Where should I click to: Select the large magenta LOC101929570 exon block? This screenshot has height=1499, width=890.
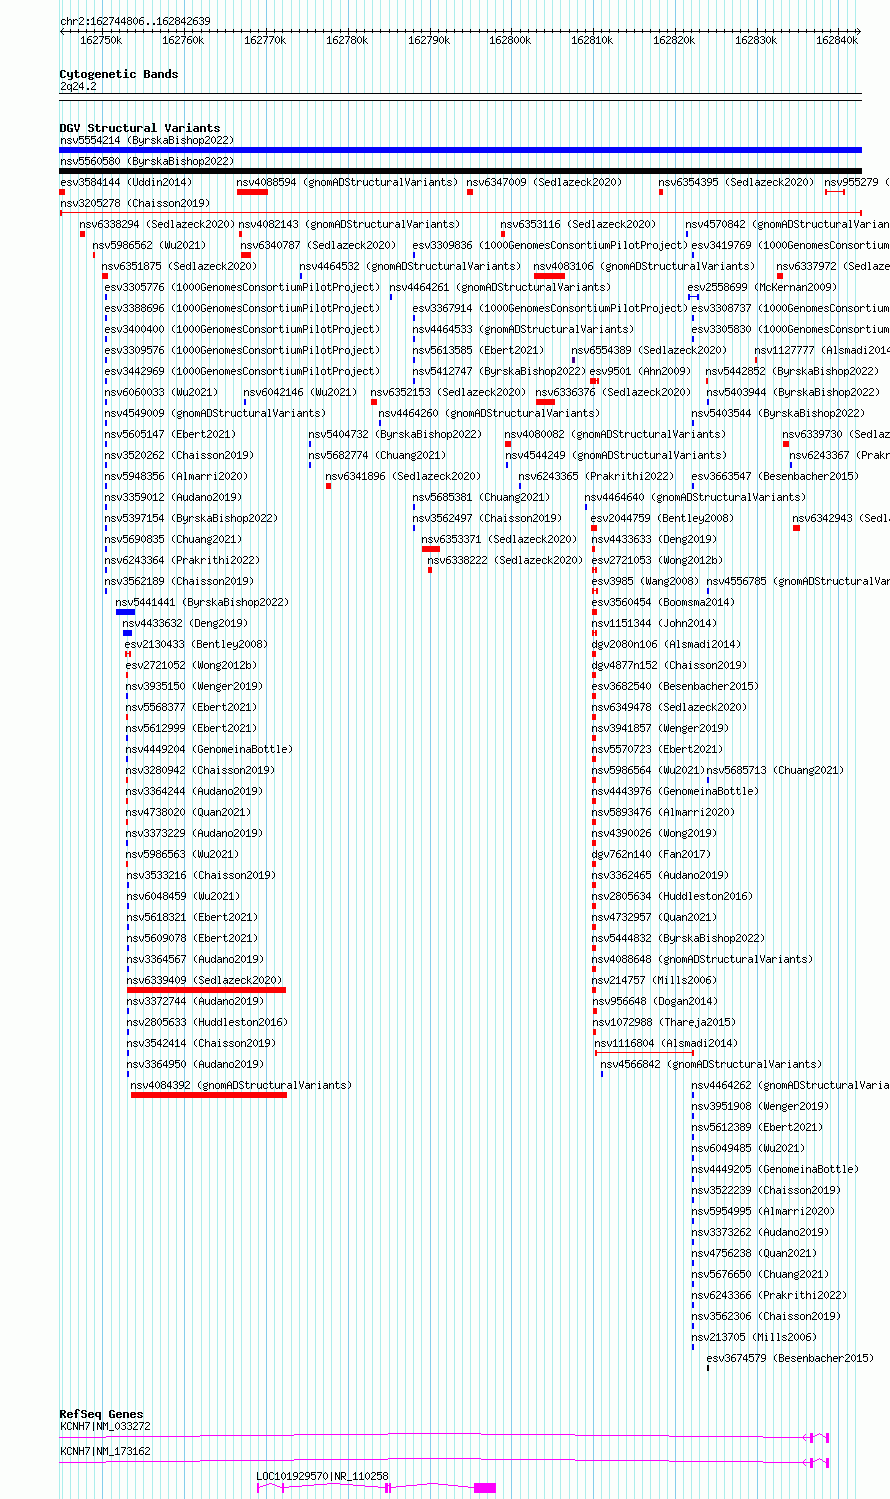(x=485, y=1488)
